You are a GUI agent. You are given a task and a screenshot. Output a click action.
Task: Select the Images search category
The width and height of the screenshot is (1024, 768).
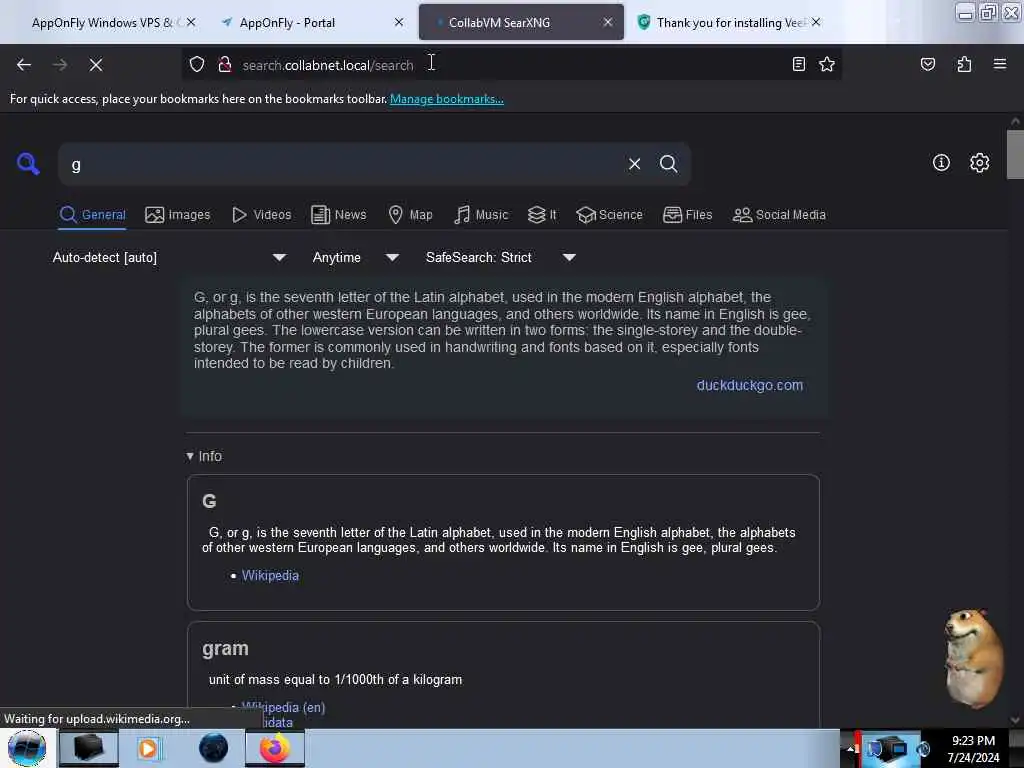(x=178, y=215)
